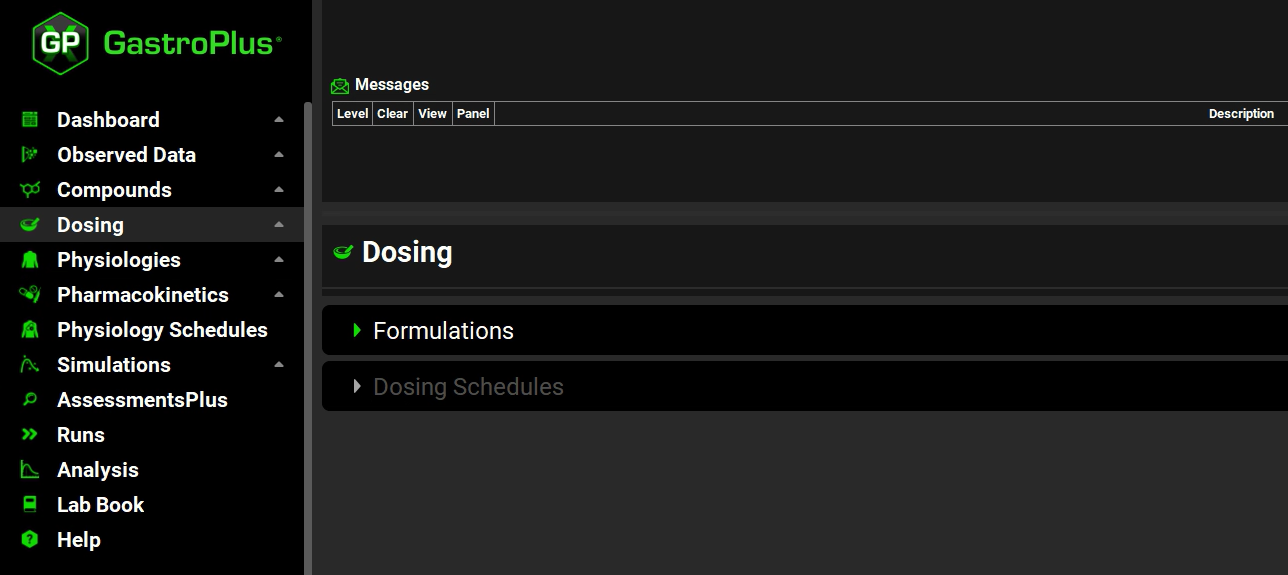Open the Runs menu item

[81, 435]
